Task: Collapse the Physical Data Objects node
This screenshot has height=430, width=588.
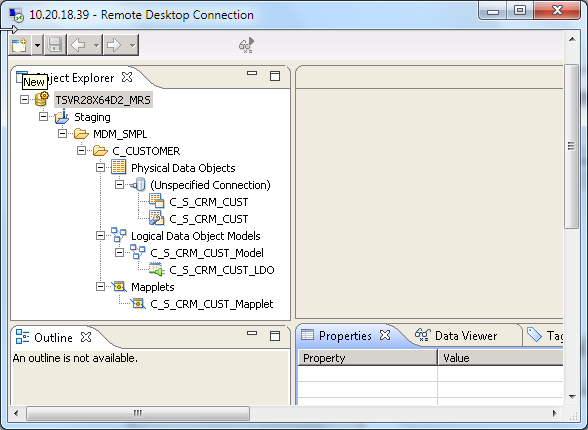Action: coord(100,168)
